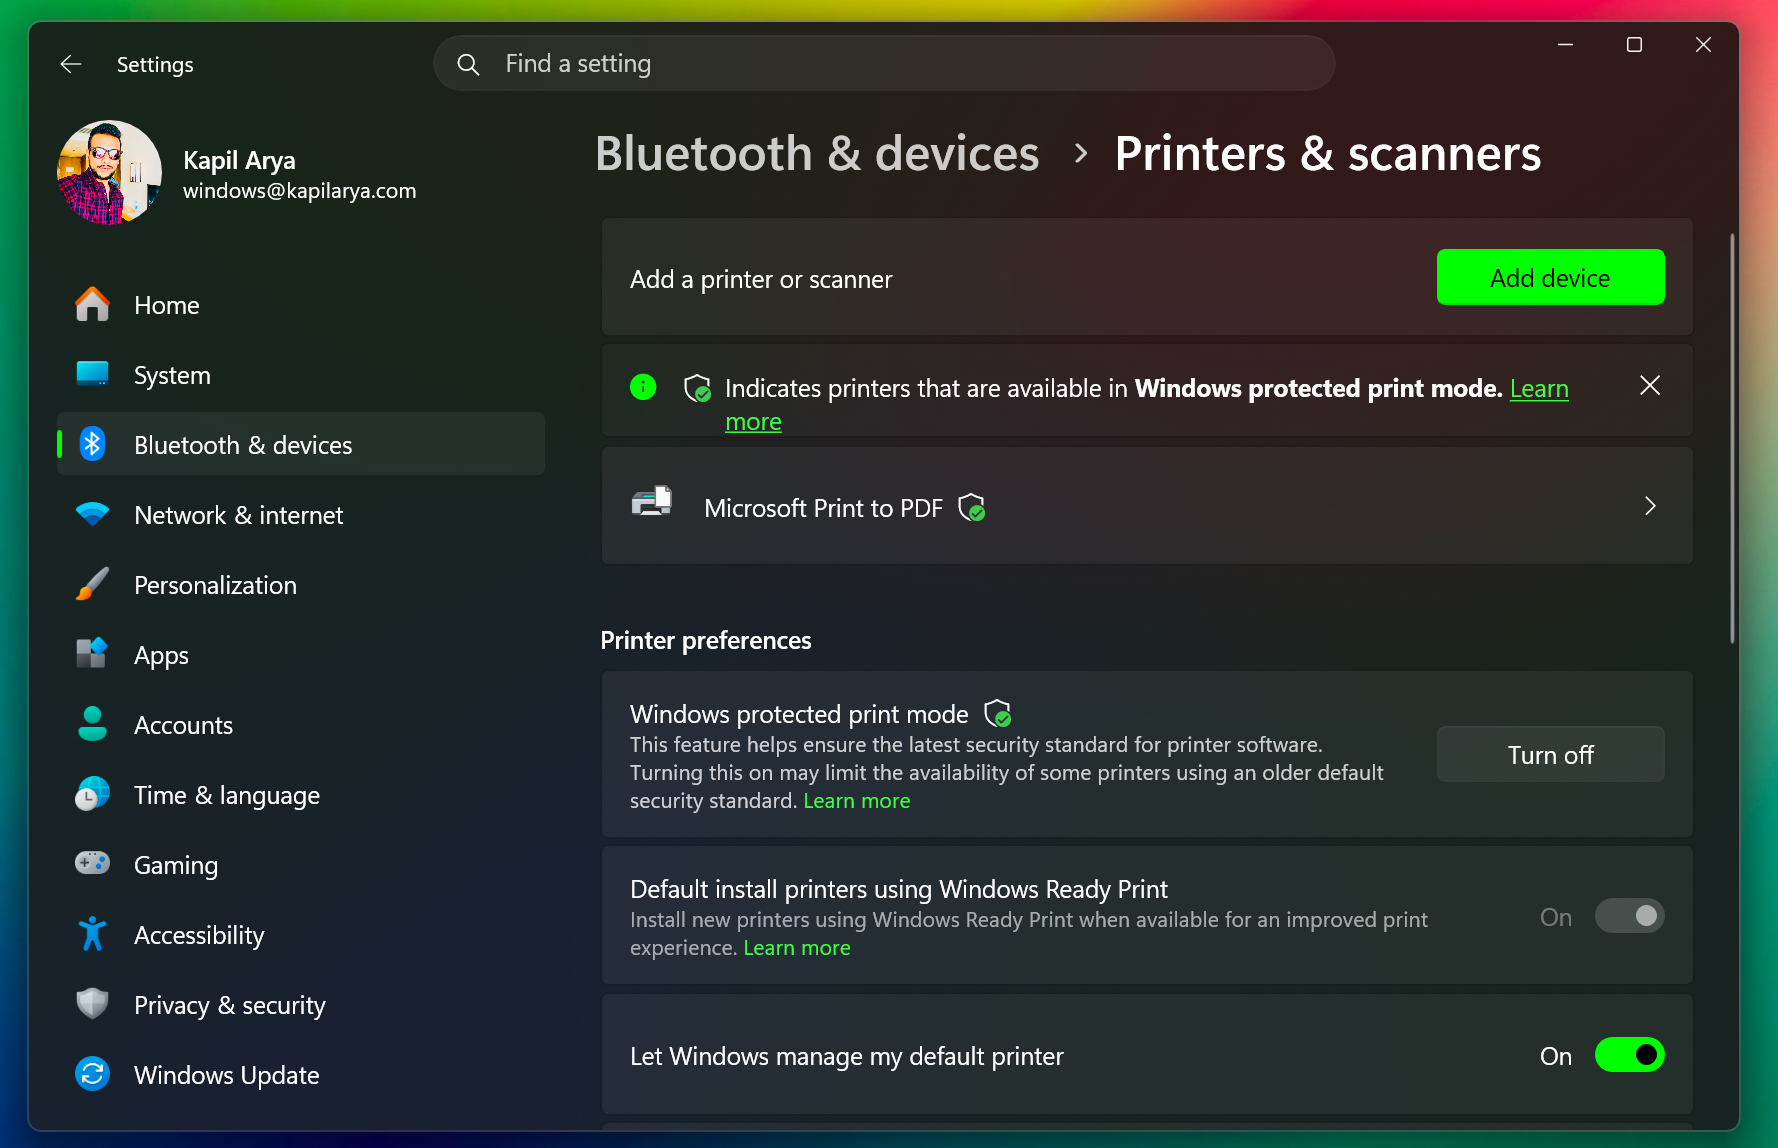Click the Turn off button
This screenshot has width=1778, height=1148.
[1550, 754]
